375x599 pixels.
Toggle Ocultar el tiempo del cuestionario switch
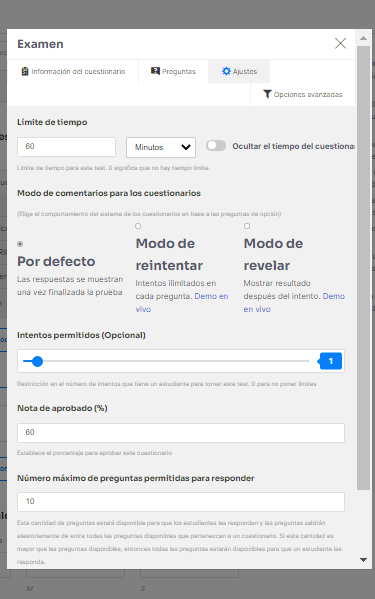click(x=216, y=146)
